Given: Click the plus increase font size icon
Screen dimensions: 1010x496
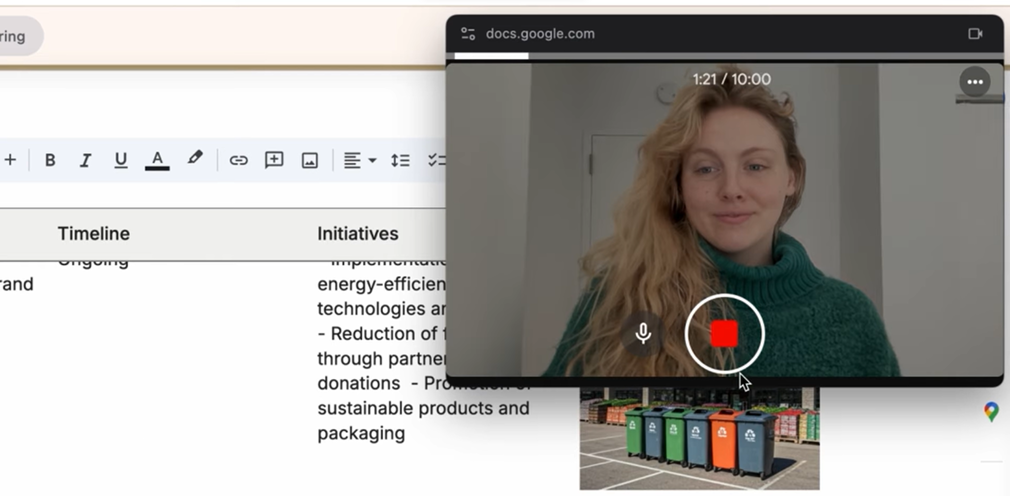Looking at the screenshot, I should tap(11, 160).
